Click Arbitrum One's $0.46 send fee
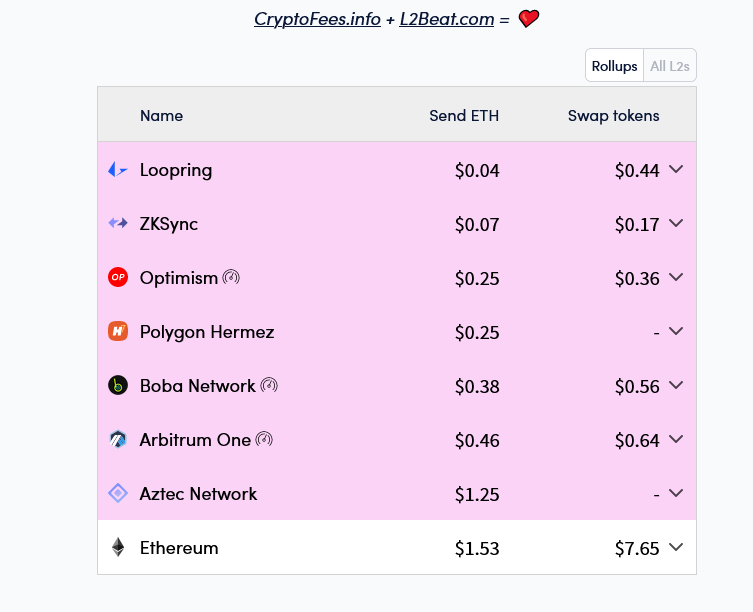 (x=477, y=441)
